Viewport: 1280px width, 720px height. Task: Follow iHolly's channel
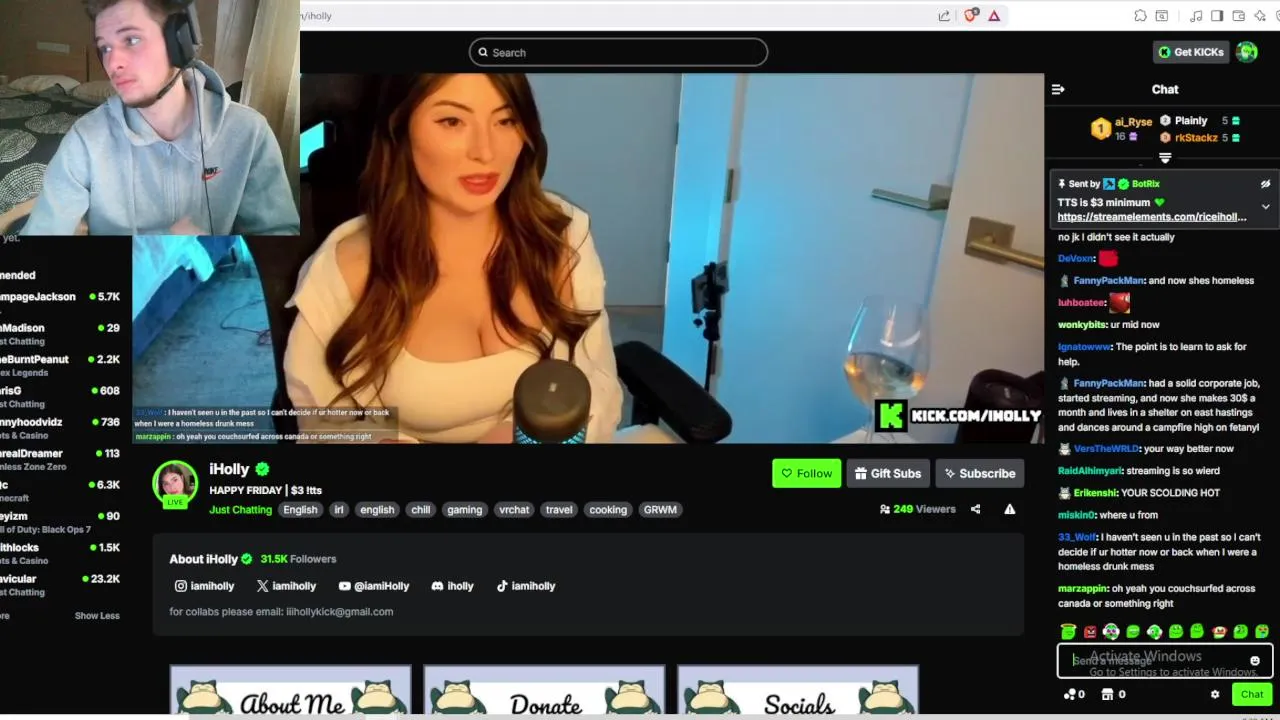806,473
